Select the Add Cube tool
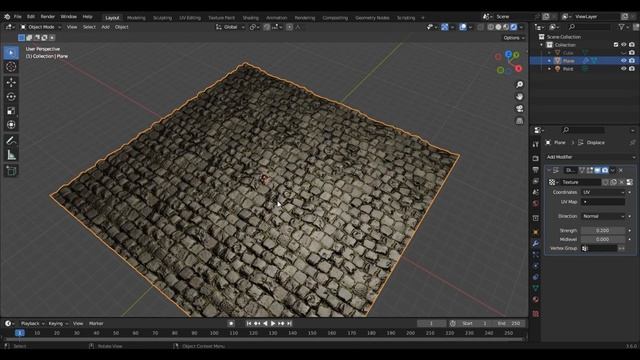 pos(11,171)
